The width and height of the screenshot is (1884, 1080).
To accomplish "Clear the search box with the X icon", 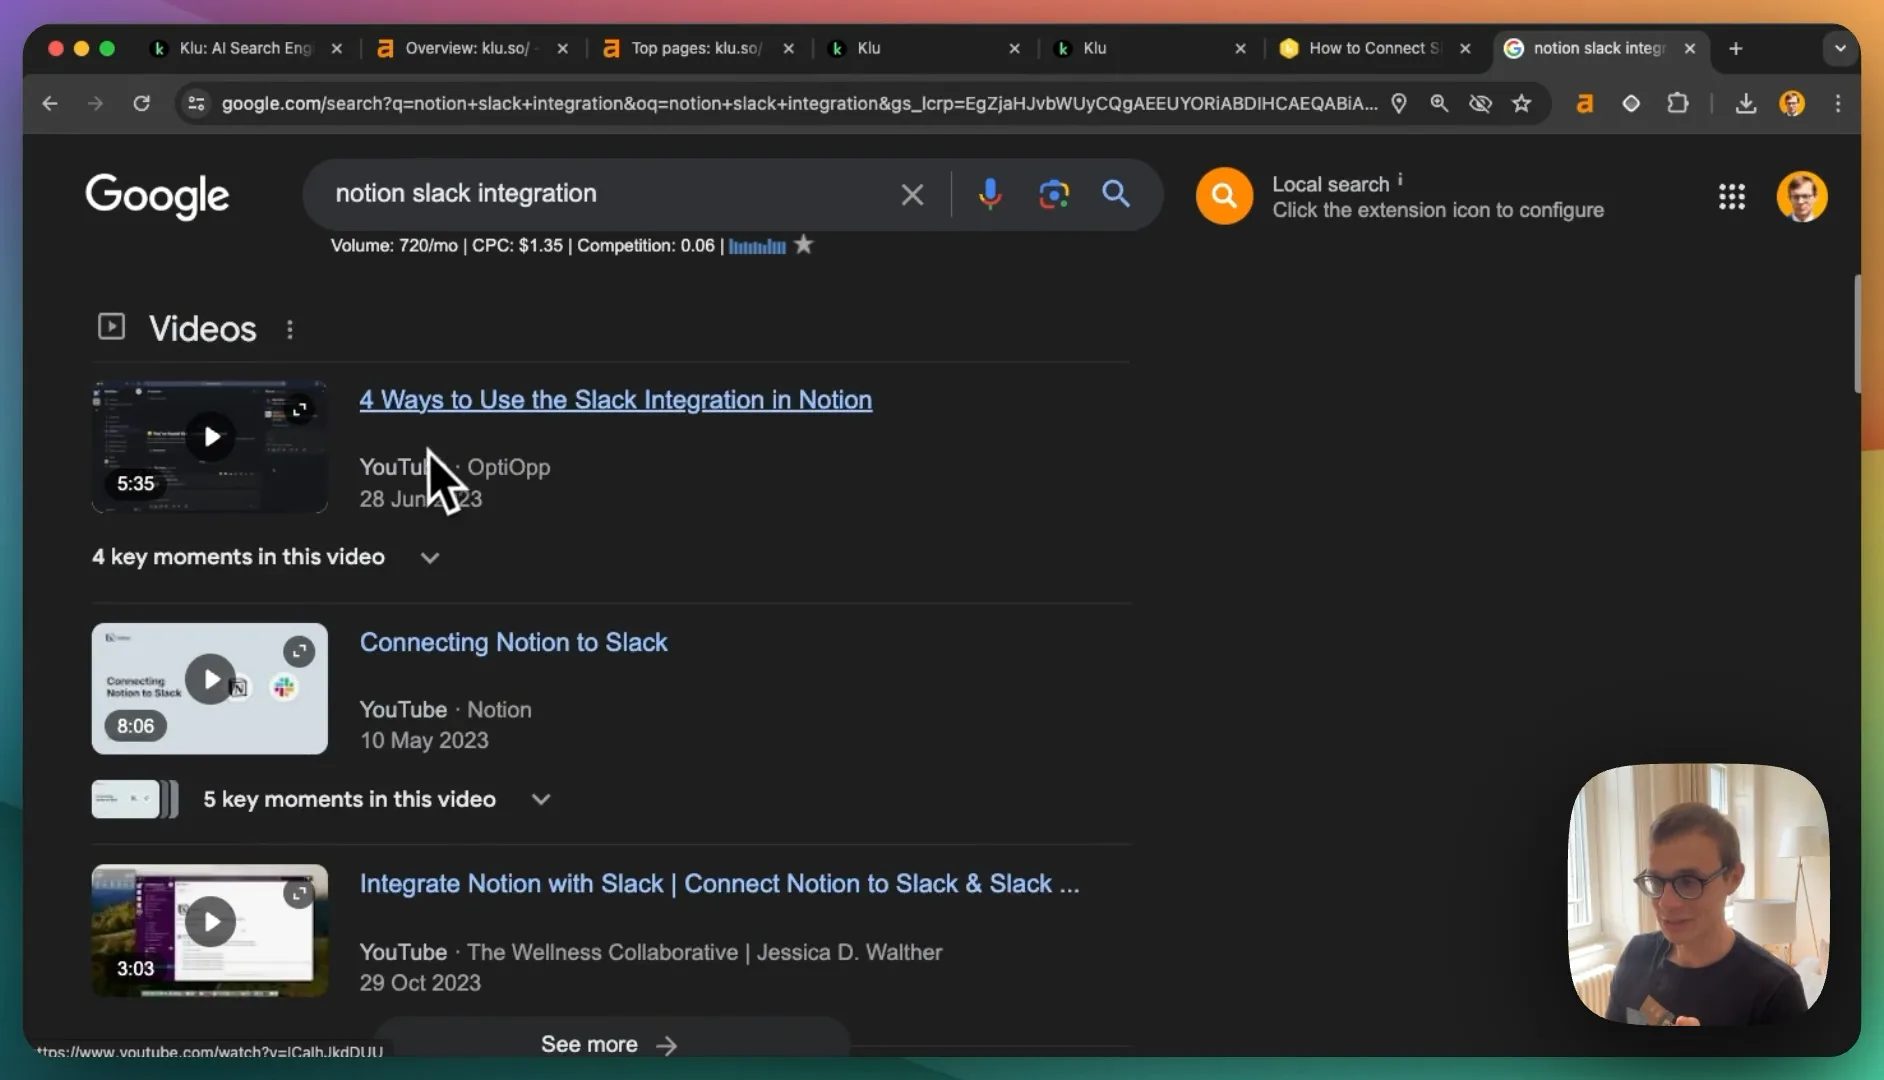I will (x=912, y=194).
